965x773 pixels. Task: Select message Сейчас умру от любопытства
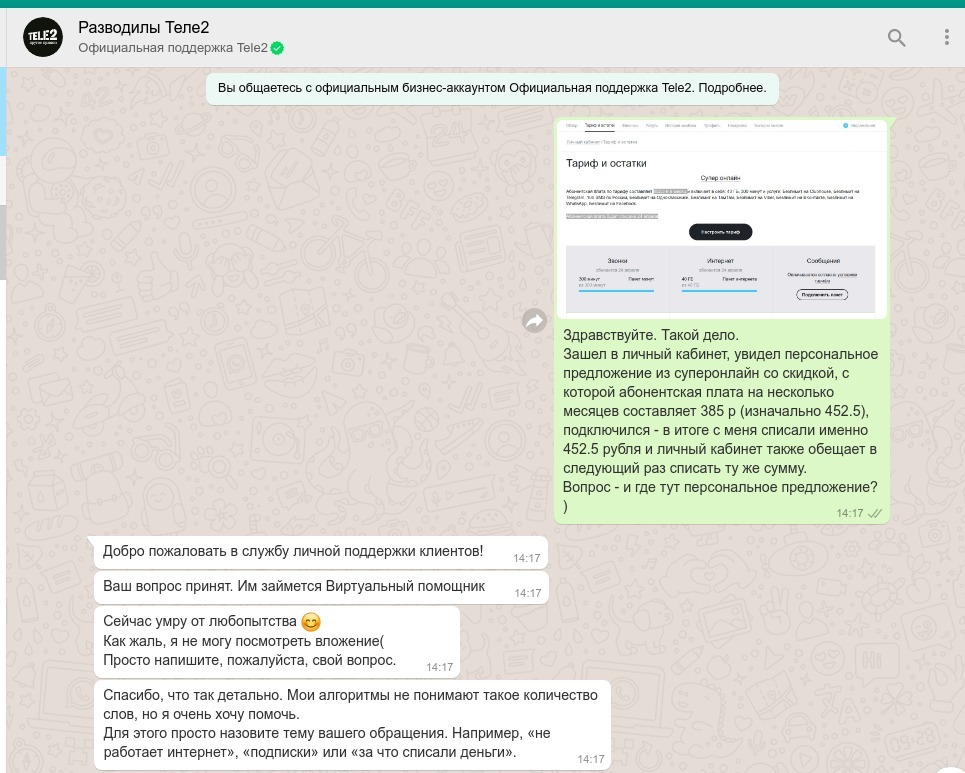(277, 641)
